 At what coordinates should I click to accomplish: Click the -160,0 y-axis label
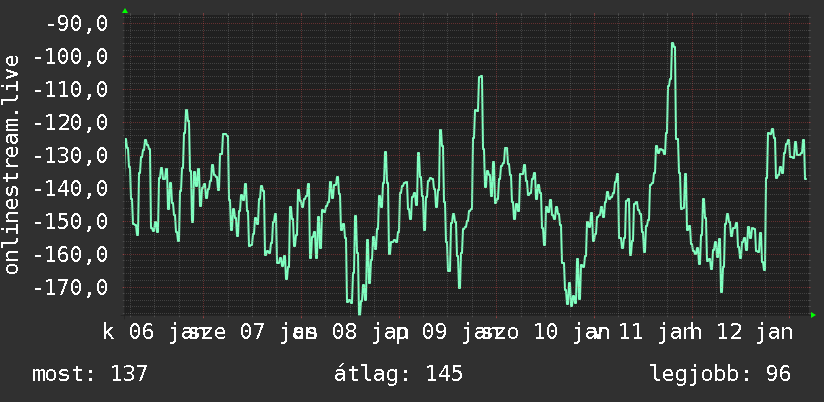(71, 255)
